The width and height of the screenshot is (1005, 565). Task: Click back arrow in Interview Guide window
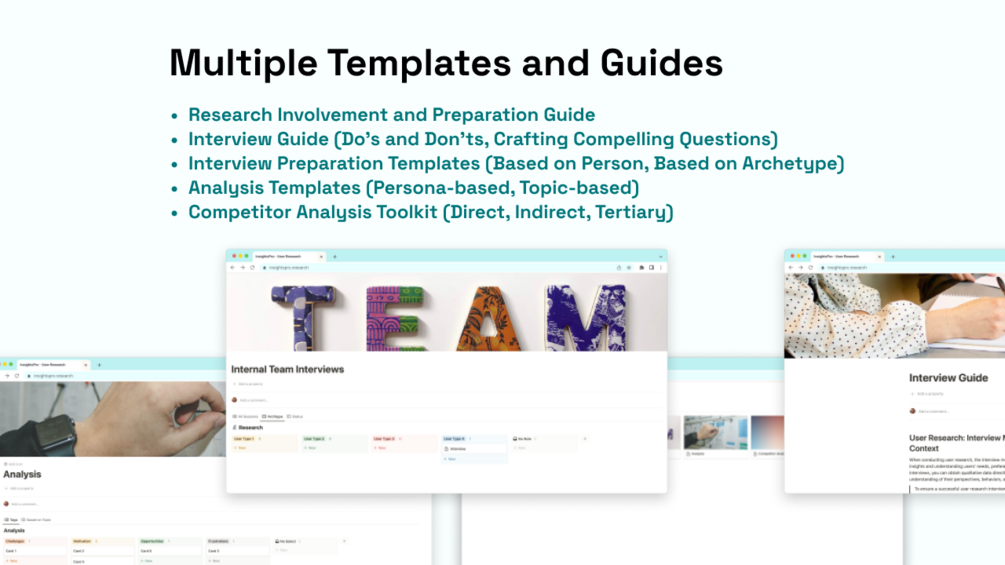coord(791,268)
